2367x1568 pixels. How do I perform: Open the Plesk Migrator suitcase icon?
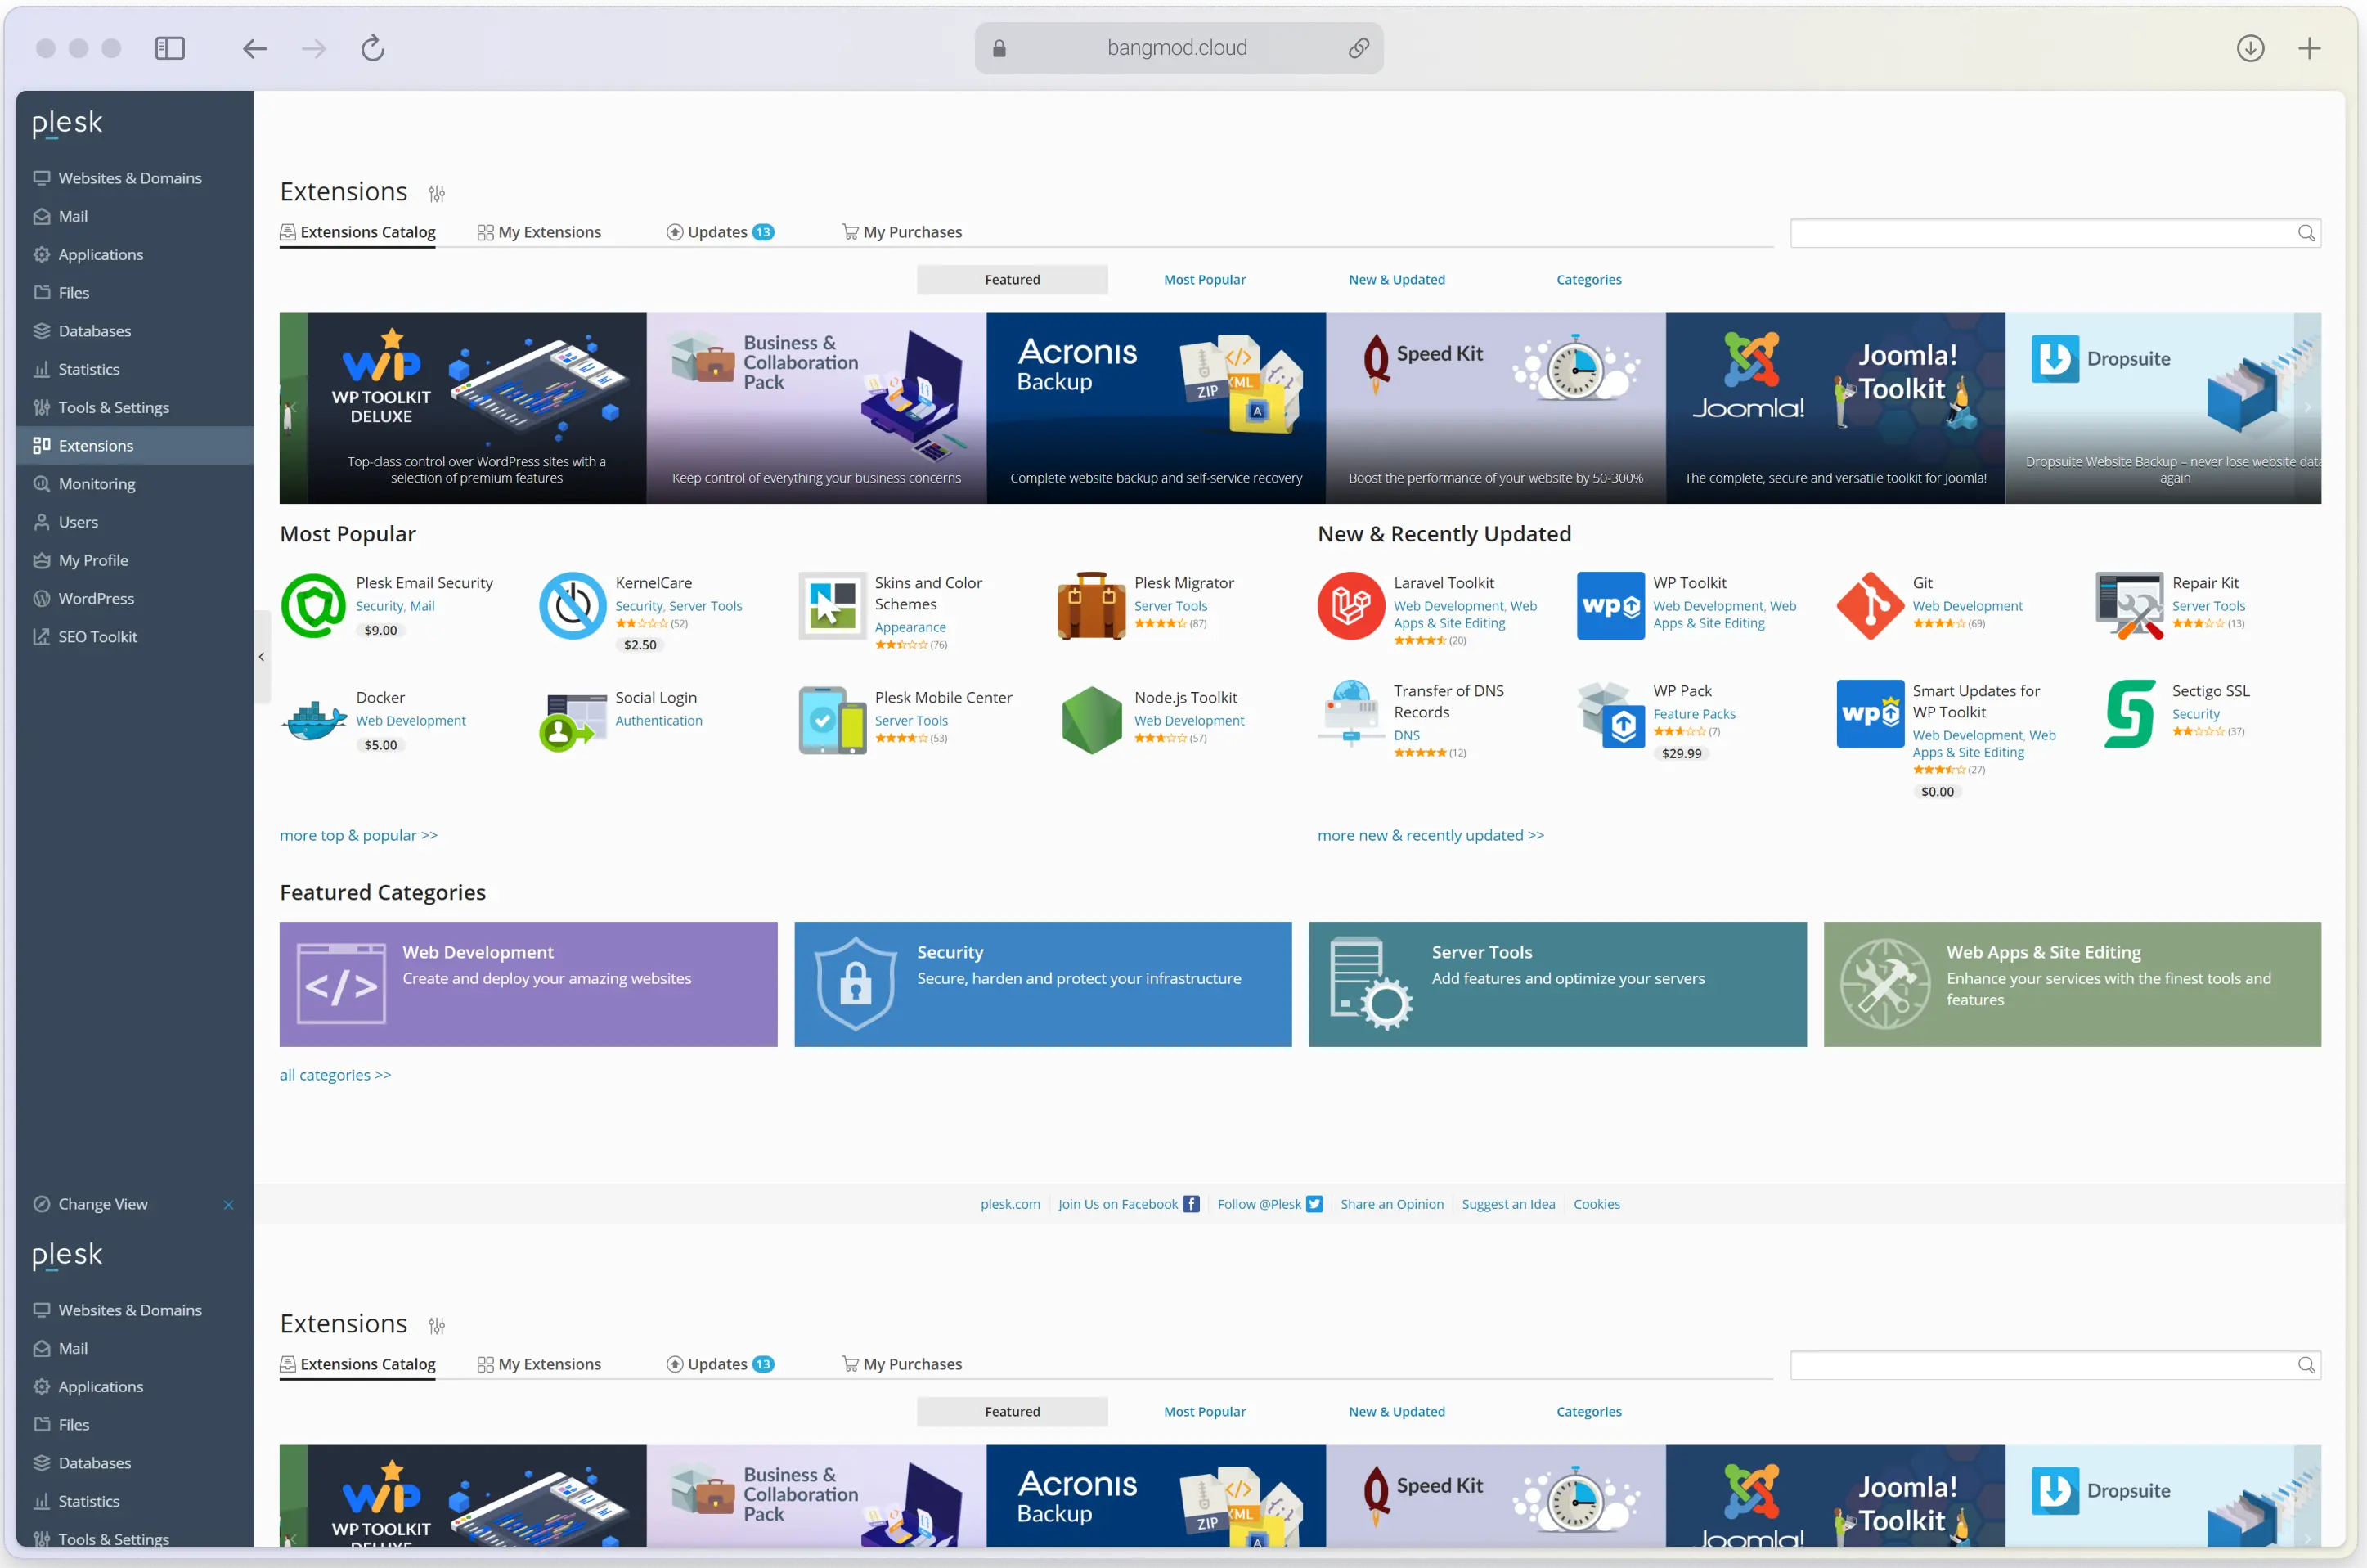coord(1092,605)
